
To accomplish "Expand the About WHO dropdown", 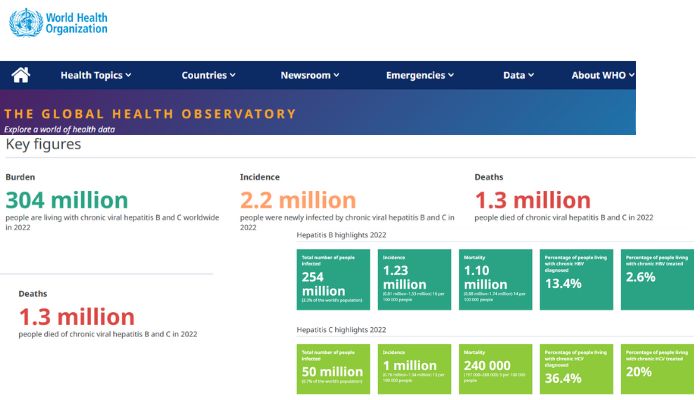I will (x=603, y=75).
